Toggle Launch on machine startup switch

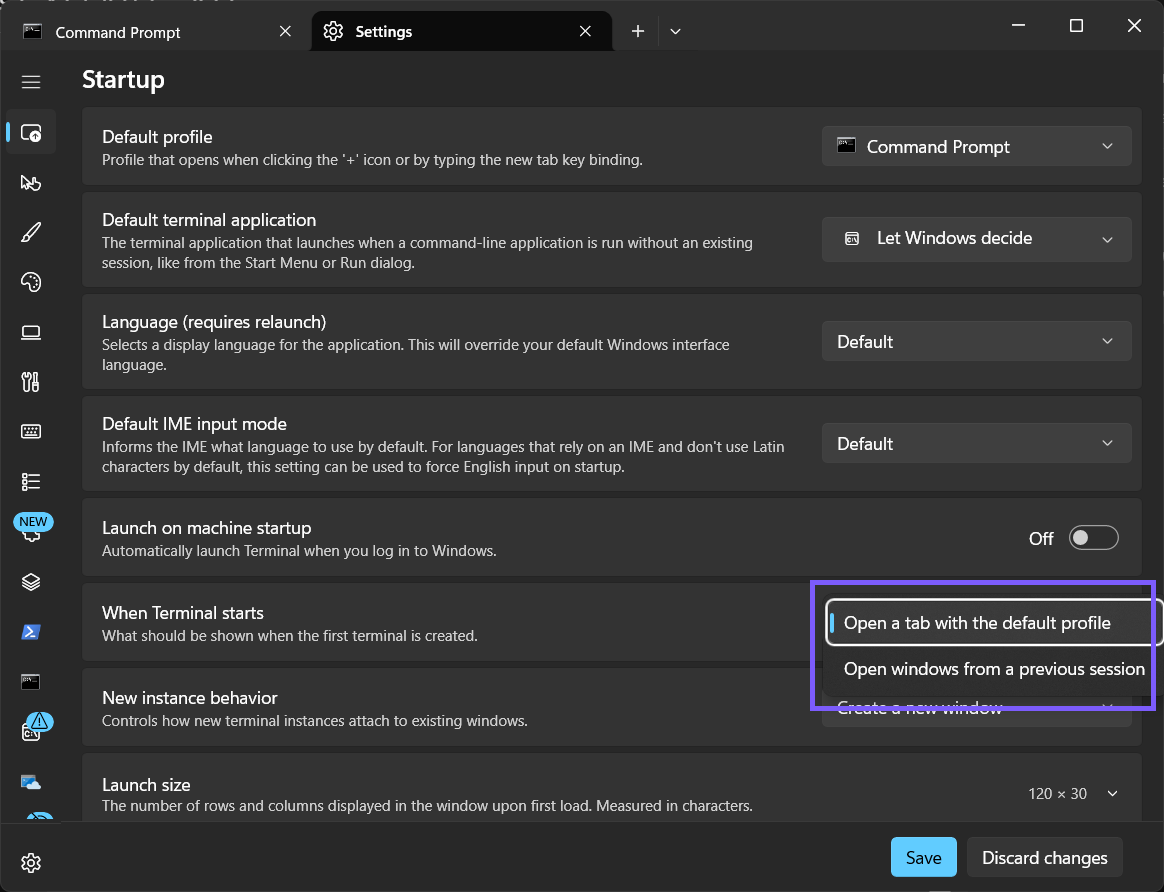1093,537
